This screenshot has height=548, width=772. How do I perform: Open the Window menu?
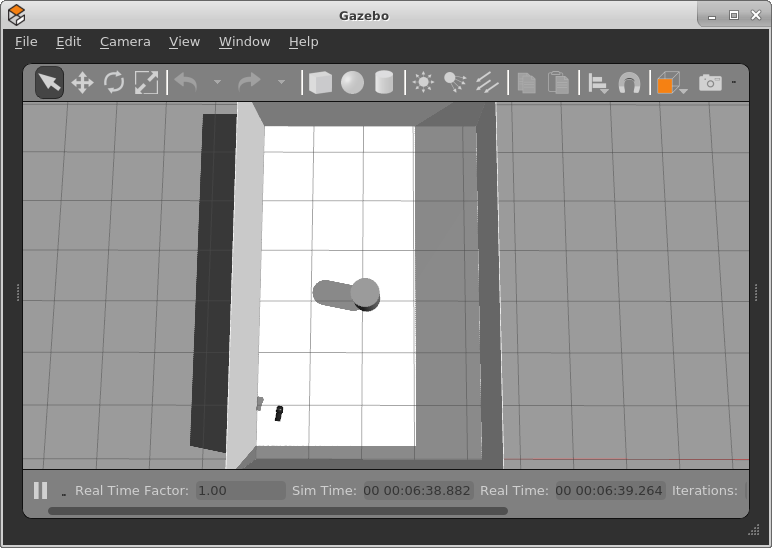245,42
